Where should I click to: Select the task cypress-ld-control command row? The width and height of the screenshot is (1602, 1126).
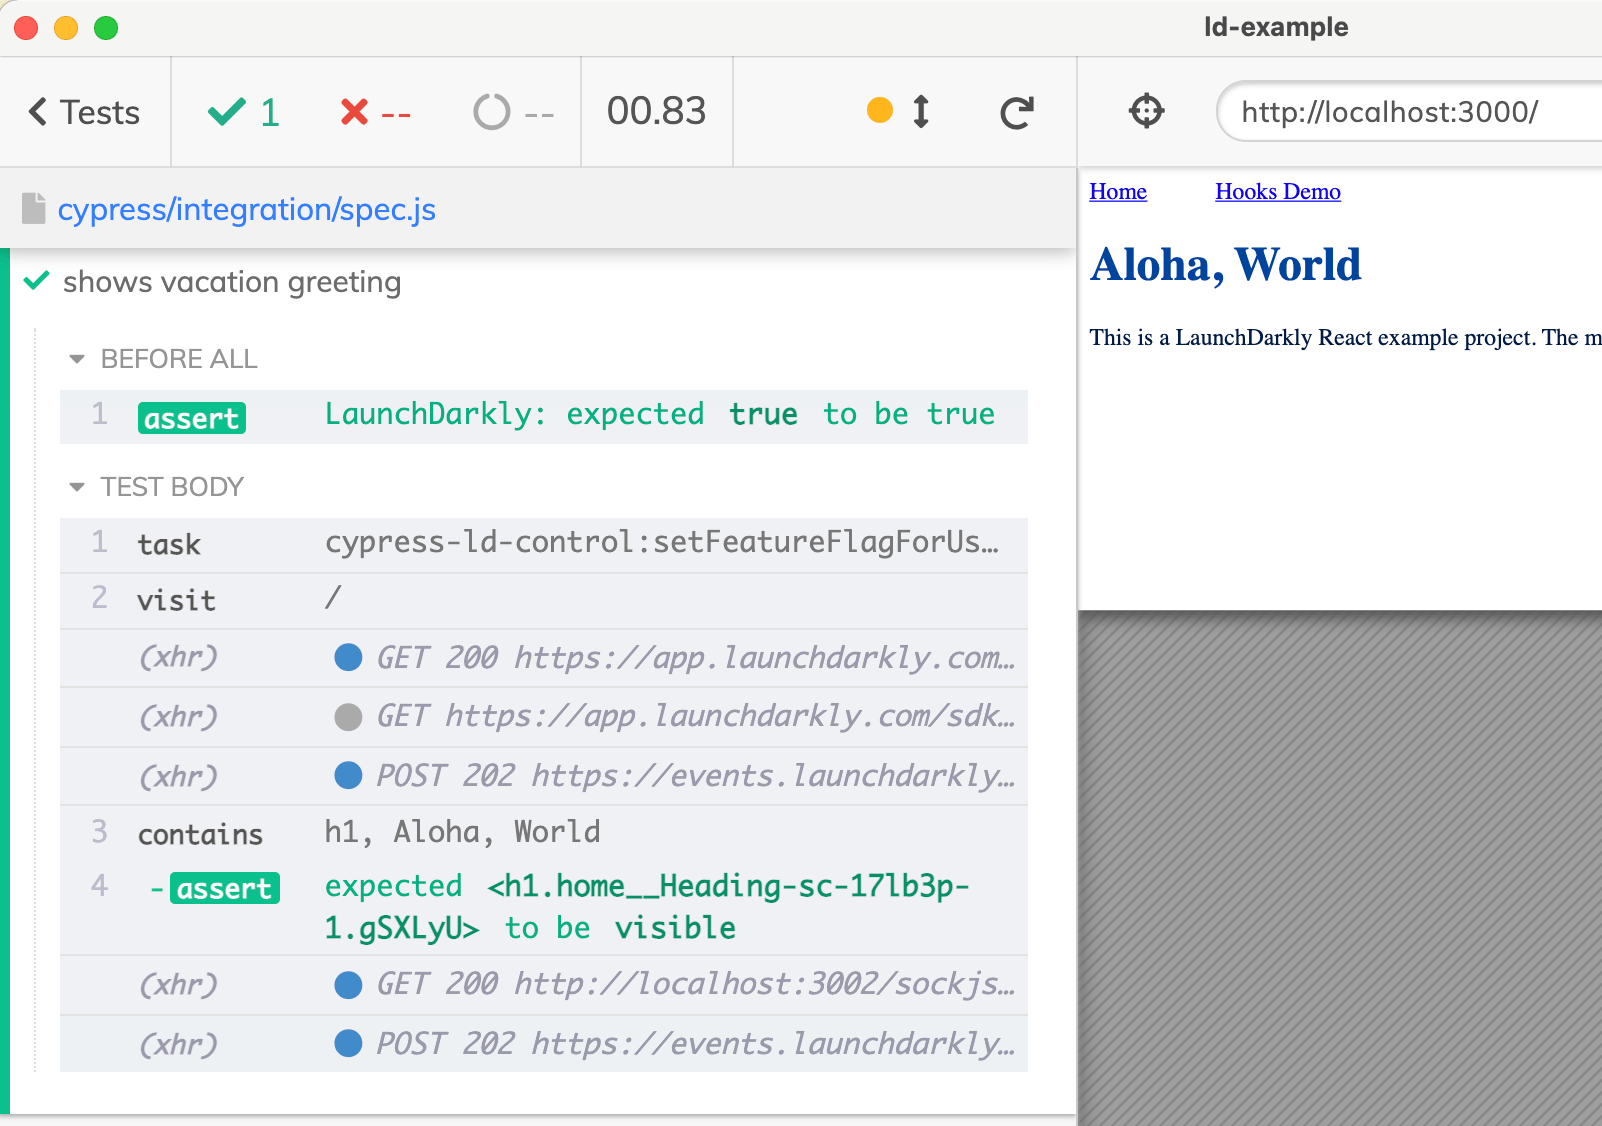(x=544, y=545)
